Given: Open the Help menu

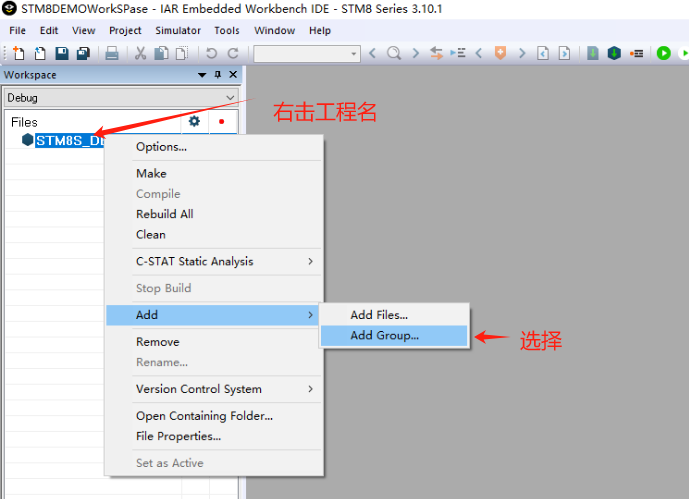Looking at the screenshot, I should click(320, 31).
